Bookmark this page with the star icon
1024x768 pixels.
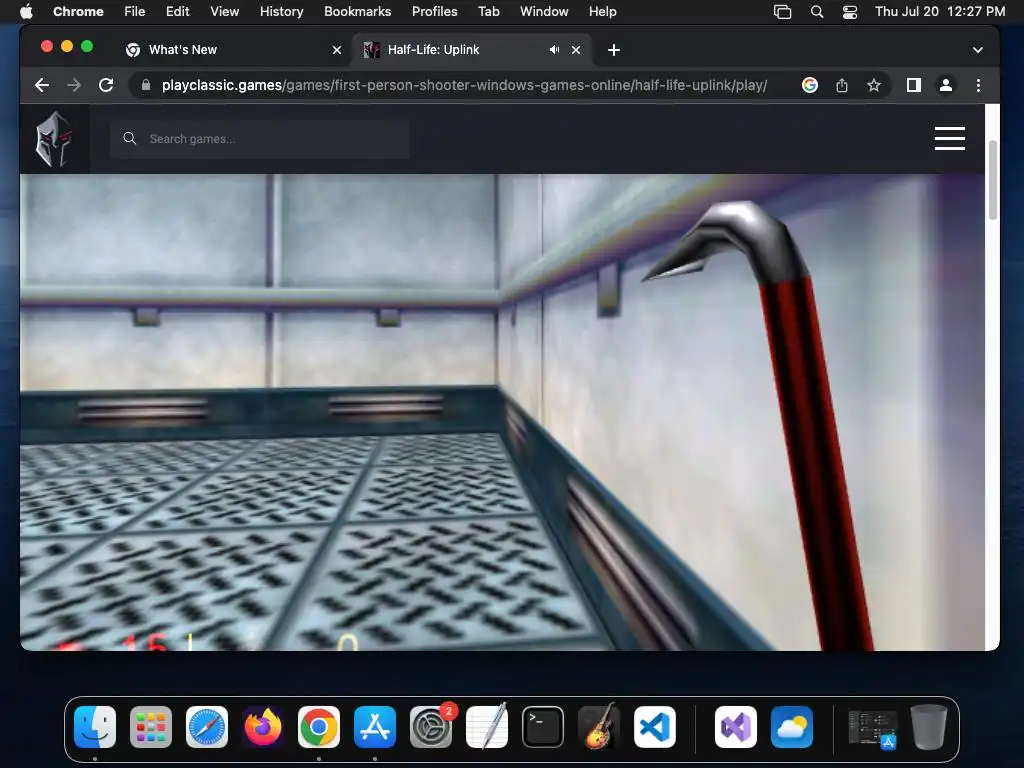[x=874, y=86]
